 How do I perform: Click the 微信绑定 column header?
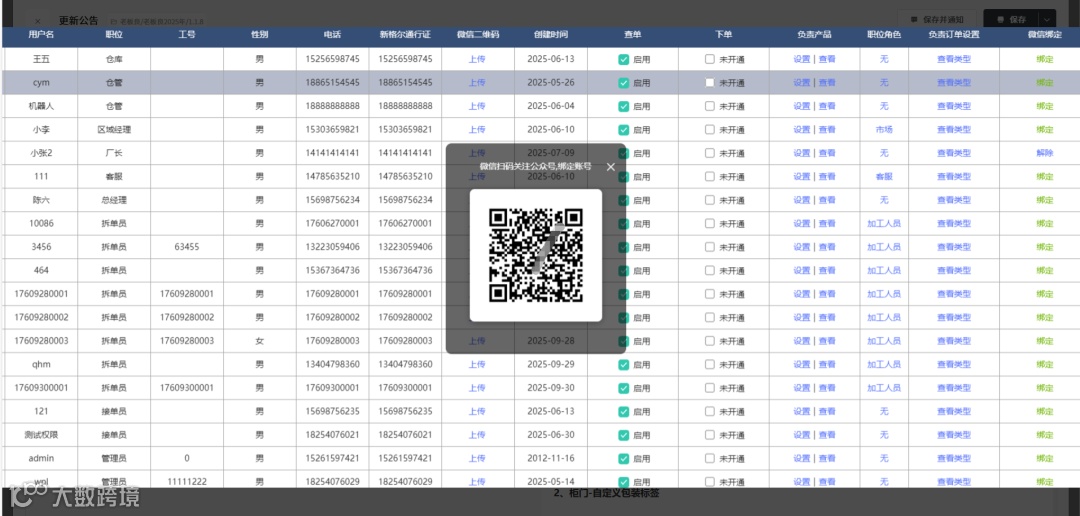pos(1044,34)
